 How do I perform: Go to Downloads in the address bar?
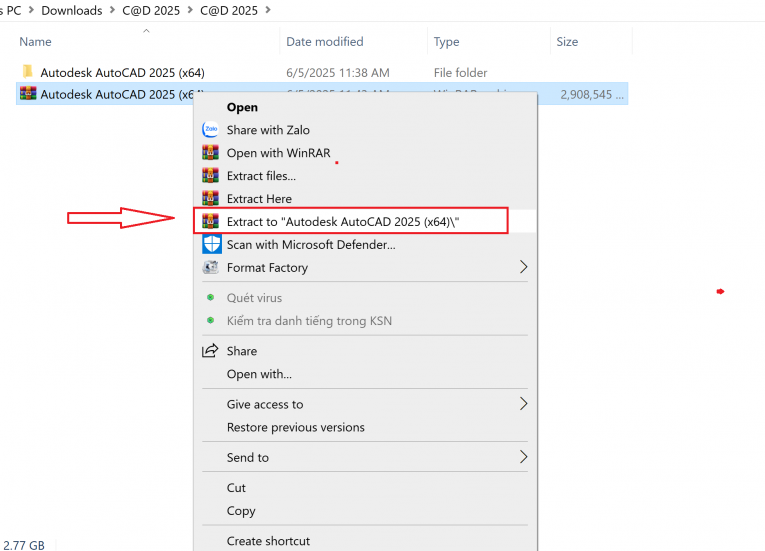point(72,10)
